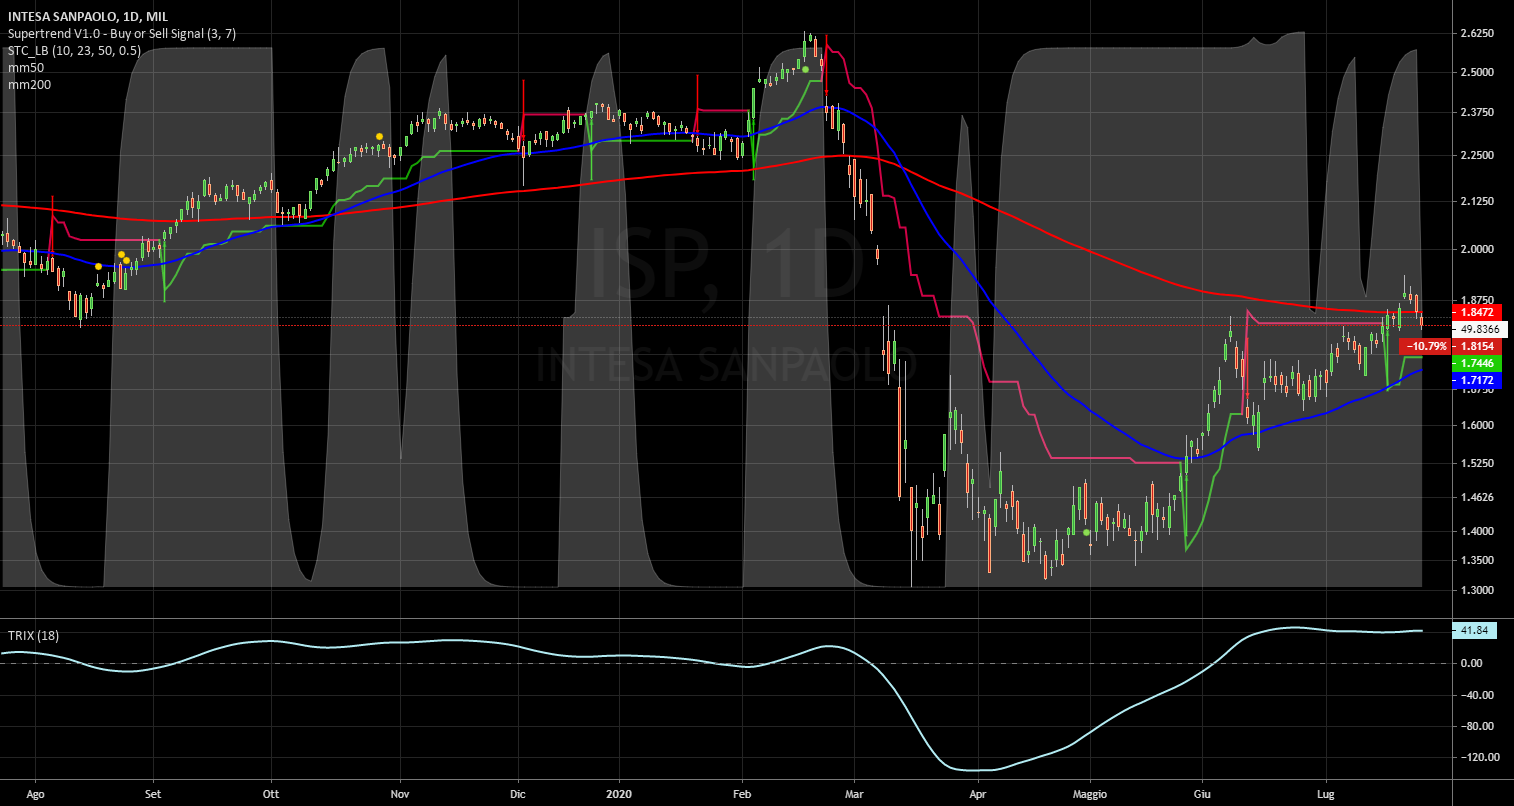Click the 2.1250 price axis value
1514x806 pixels.
point(1478,201)
